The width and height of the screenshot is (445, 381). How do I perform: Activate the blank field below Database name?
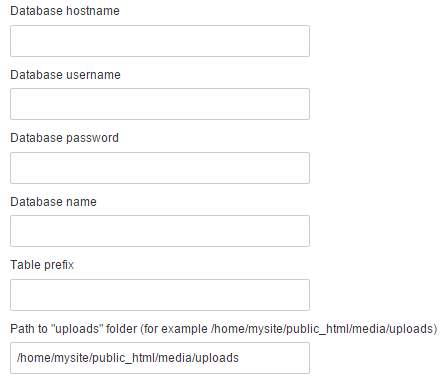(160, 231)
